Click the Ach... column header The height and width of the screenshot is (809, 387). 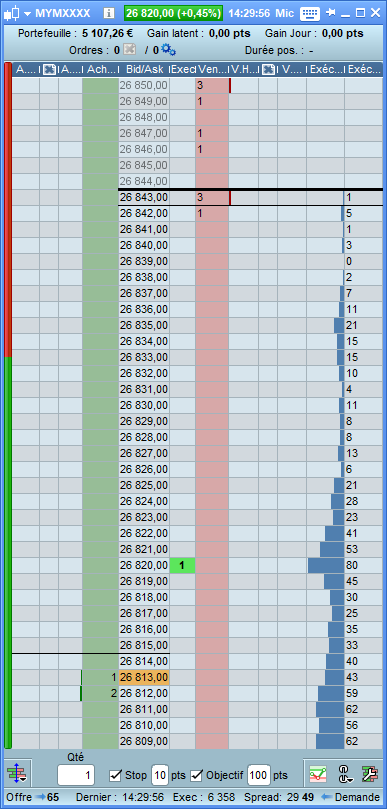(101, 70)
